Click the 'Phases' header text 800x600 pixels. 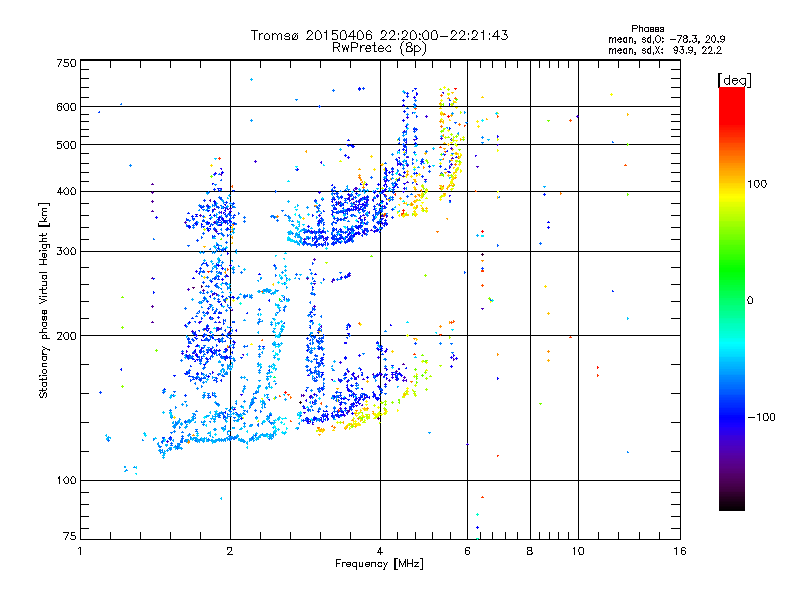[x=647, y=29]
